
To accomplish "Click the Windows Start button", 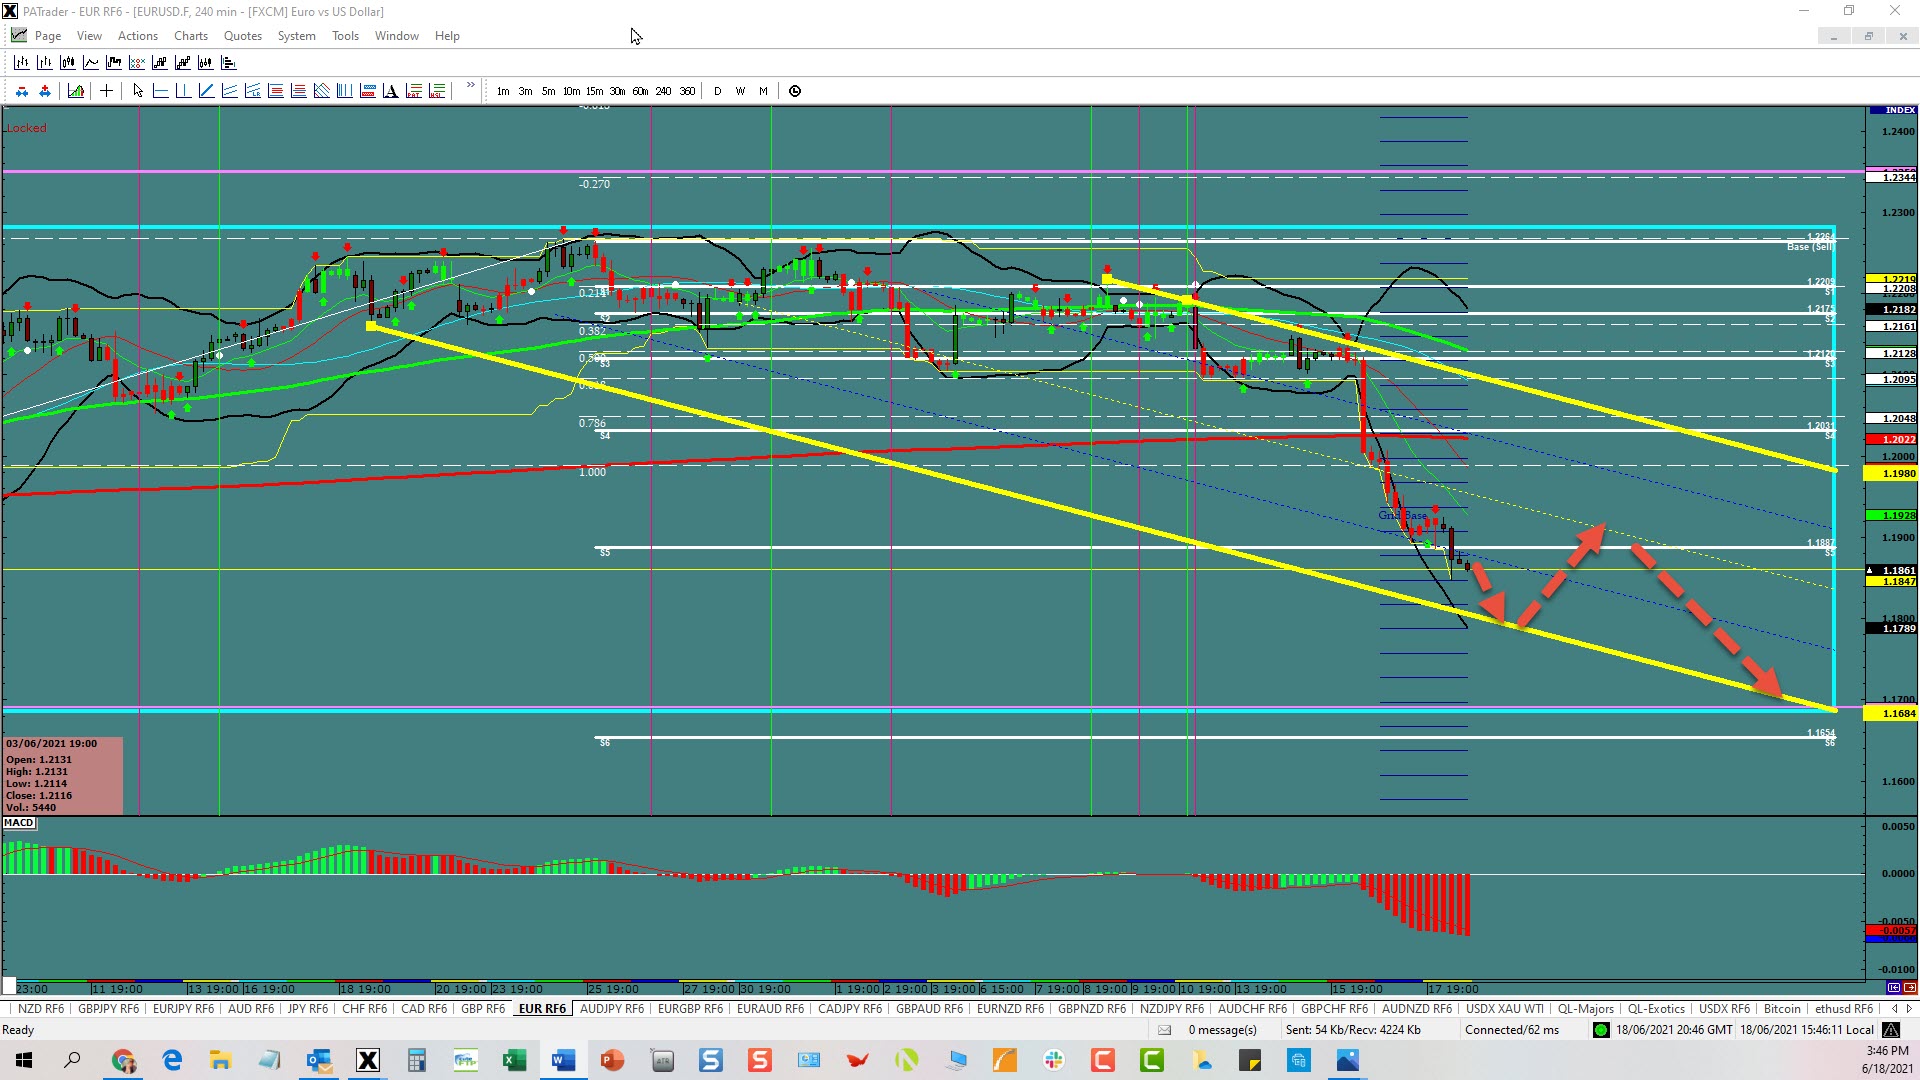I will coord(24,1060).
